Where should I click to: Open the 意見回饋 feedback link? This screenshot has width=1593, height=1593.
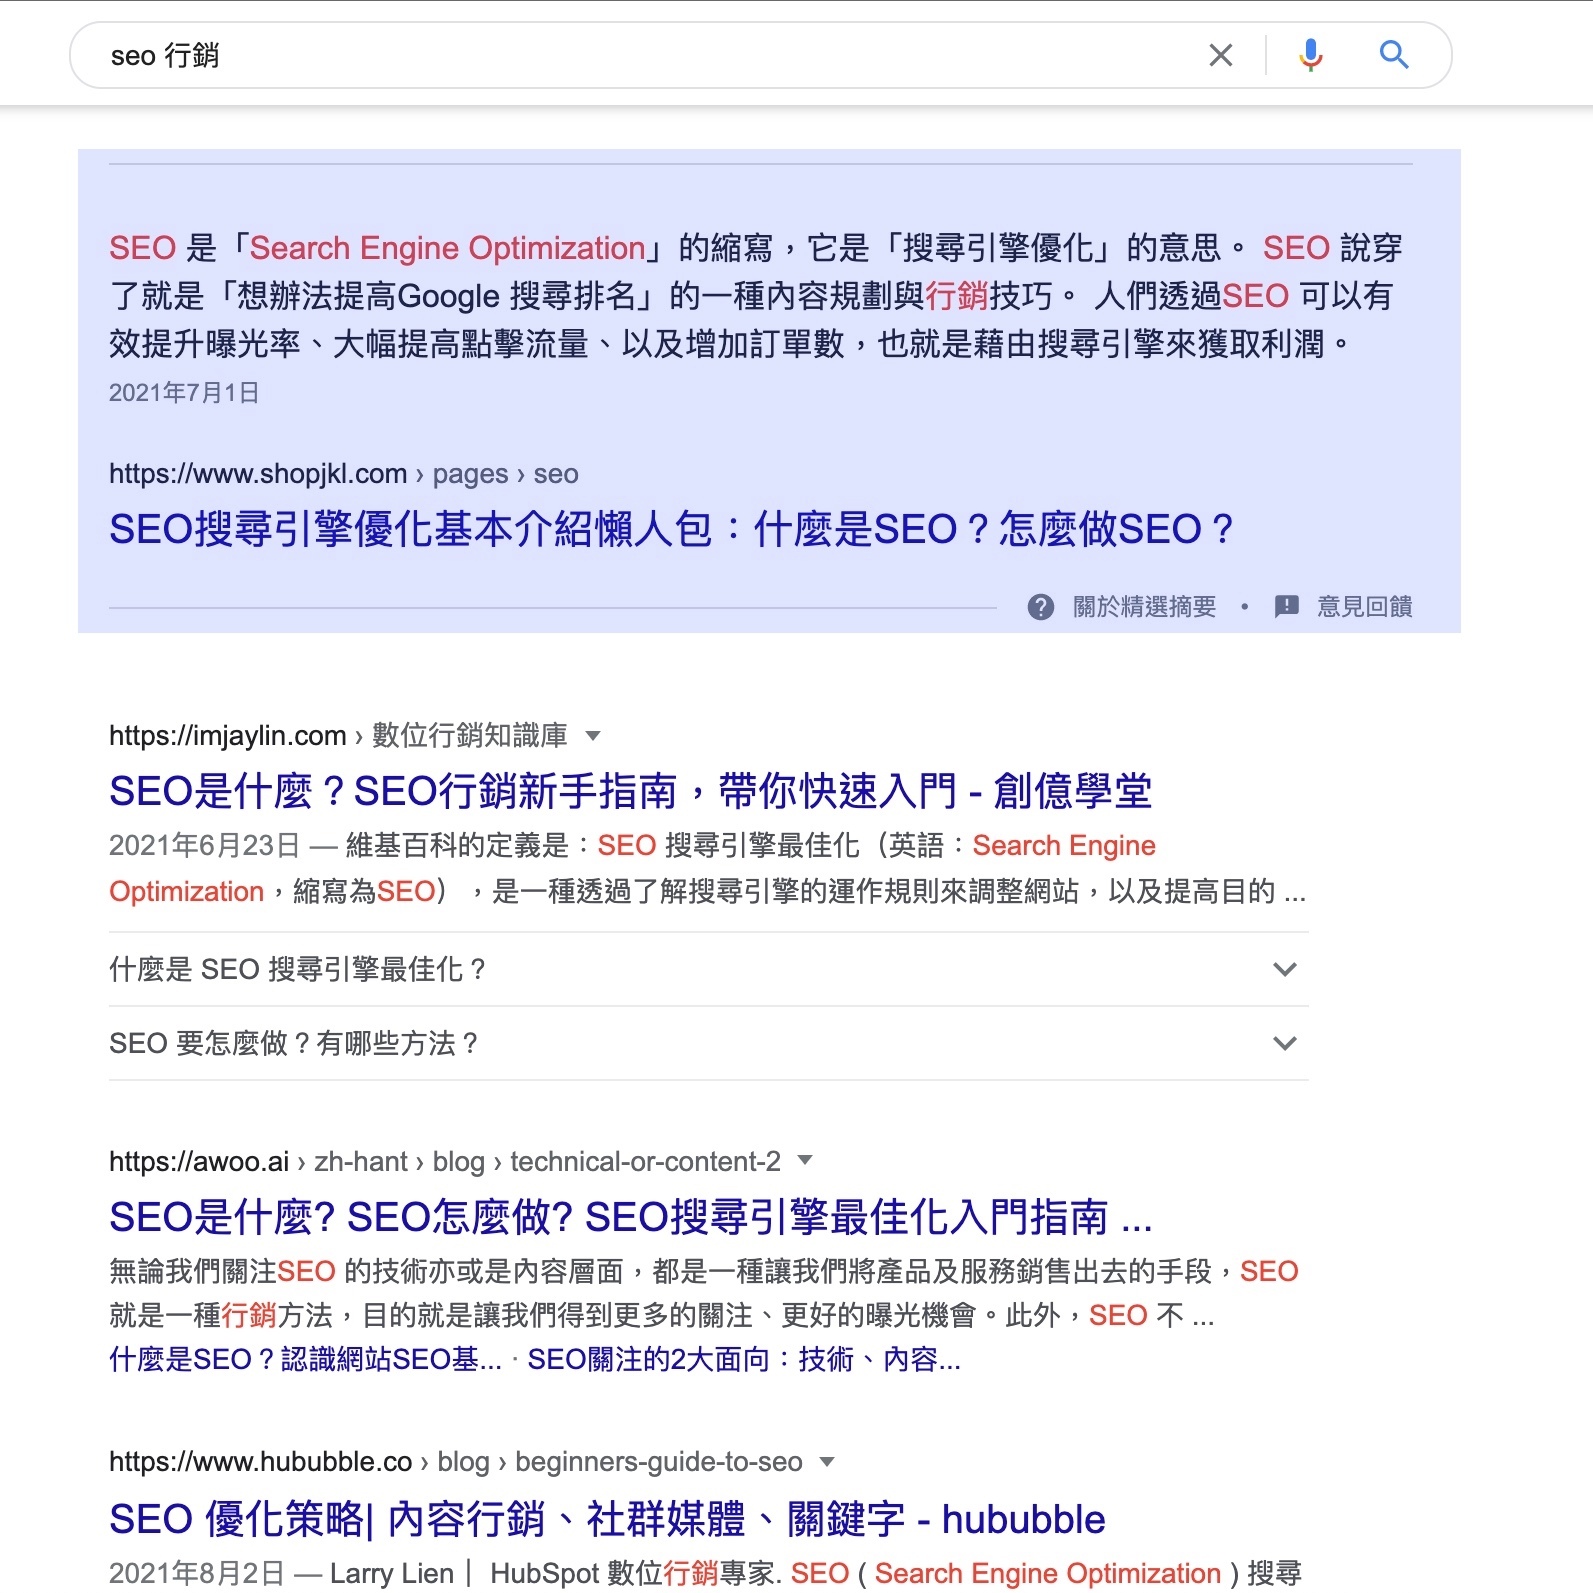click(1365, 607)
